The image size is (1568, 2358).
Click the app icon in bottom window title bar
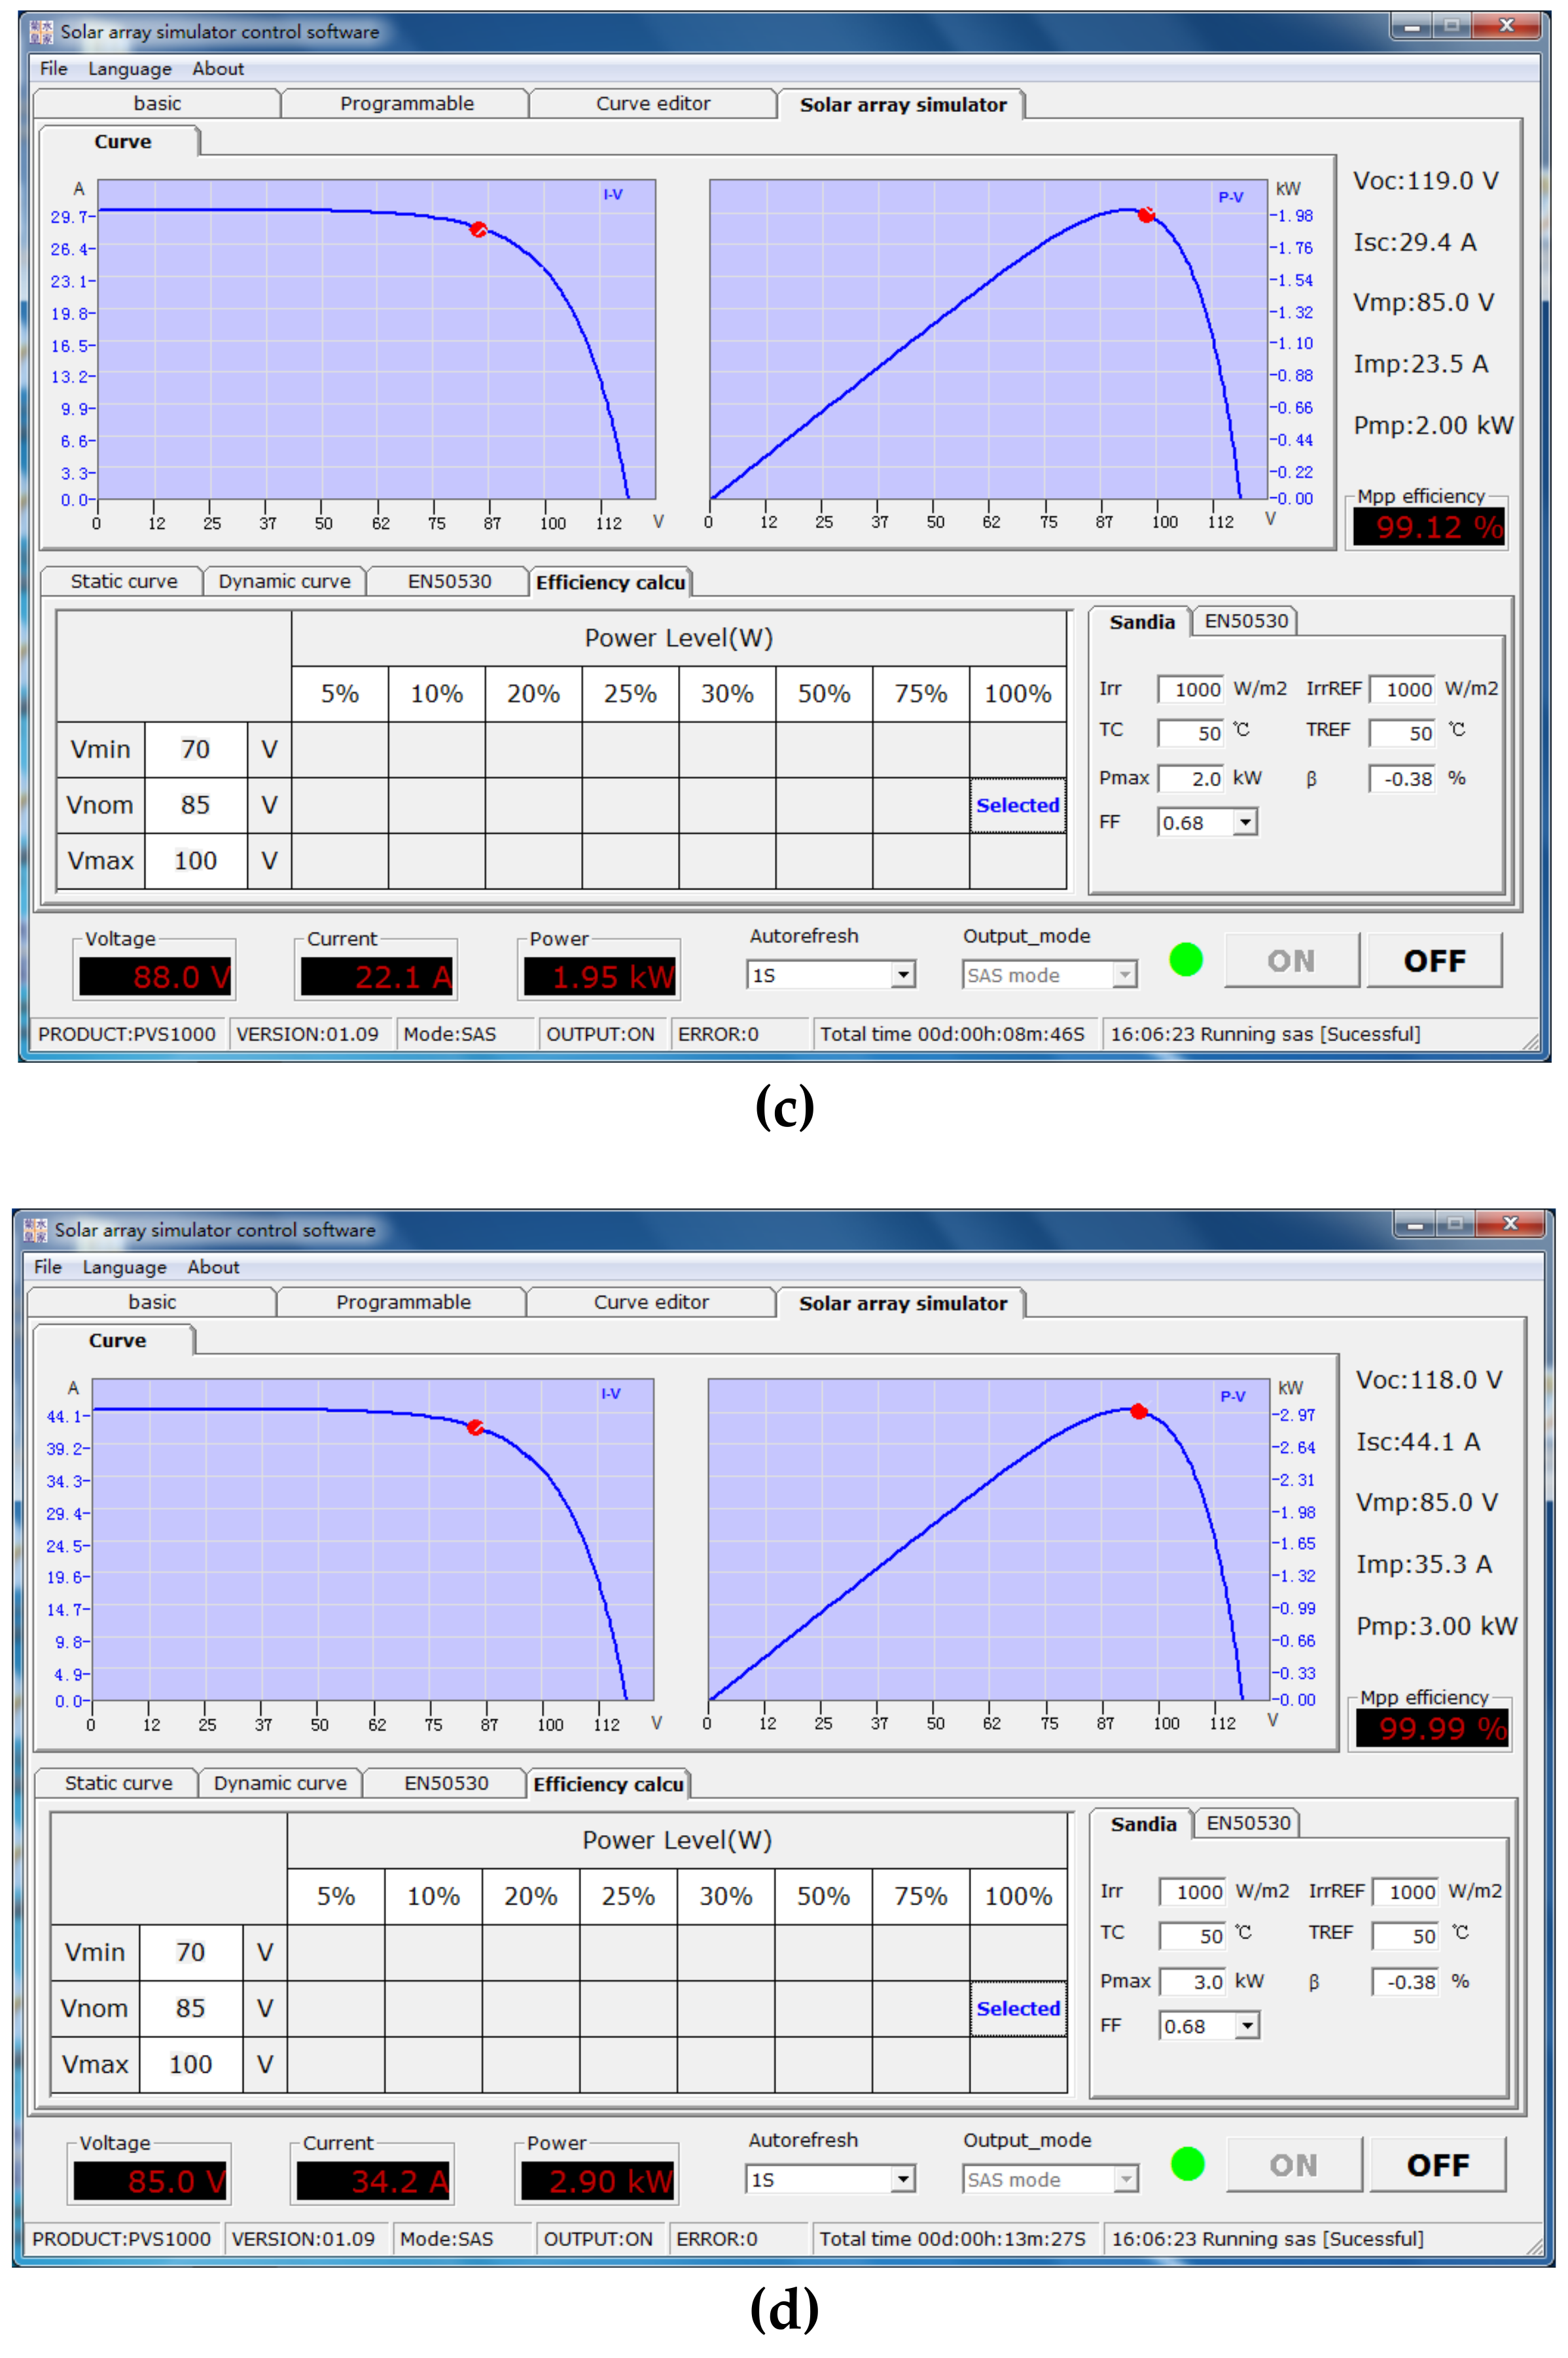click(x=35, y=1230)
